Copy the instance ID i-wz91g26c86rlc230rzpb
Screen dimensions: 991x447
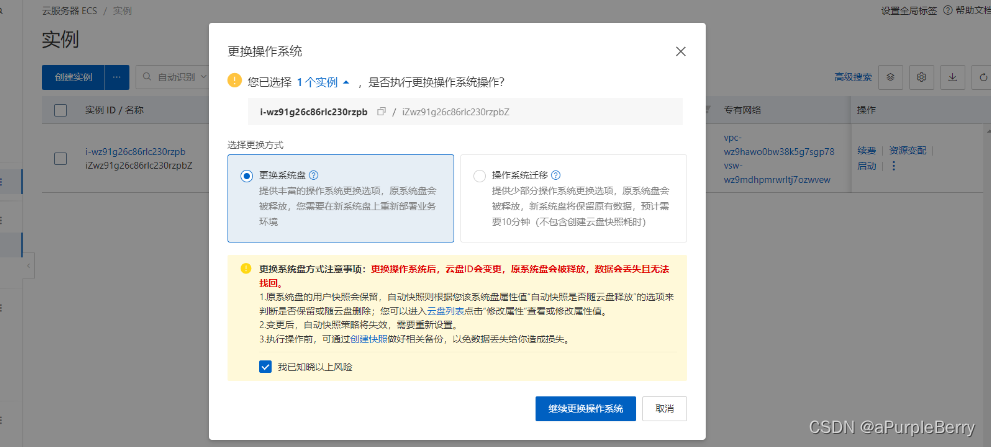(381, 111)
